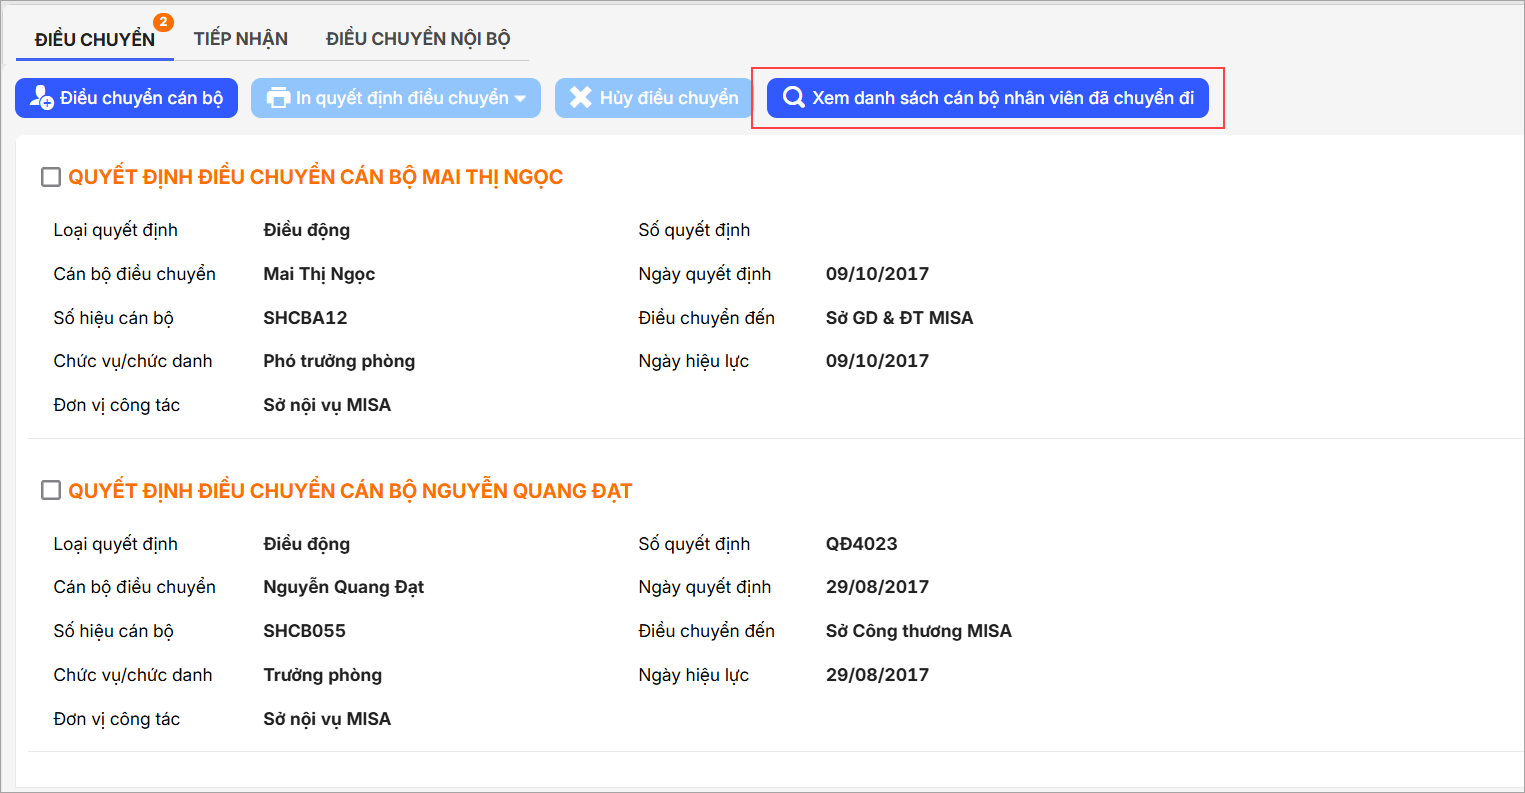This screenshot has width=1525, height=793.
Task: Click the X icon on Hủy điều chuyển
Action: click(x=580, y=97)
